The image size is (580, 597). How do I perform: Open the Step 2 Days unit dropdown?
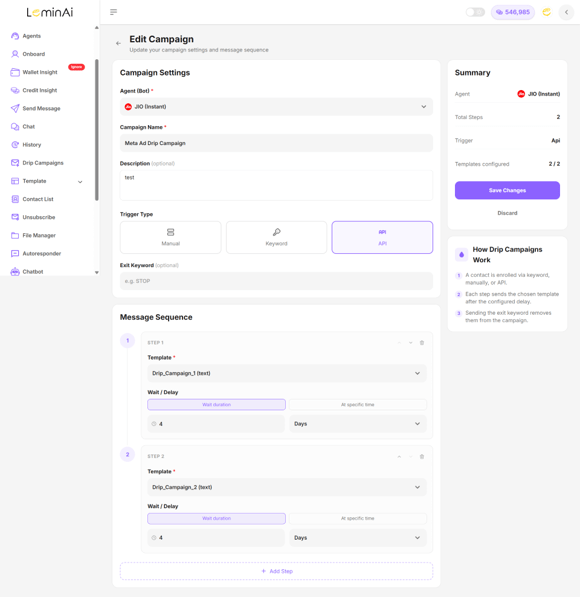pyautogui.click(x=358, y=538)
